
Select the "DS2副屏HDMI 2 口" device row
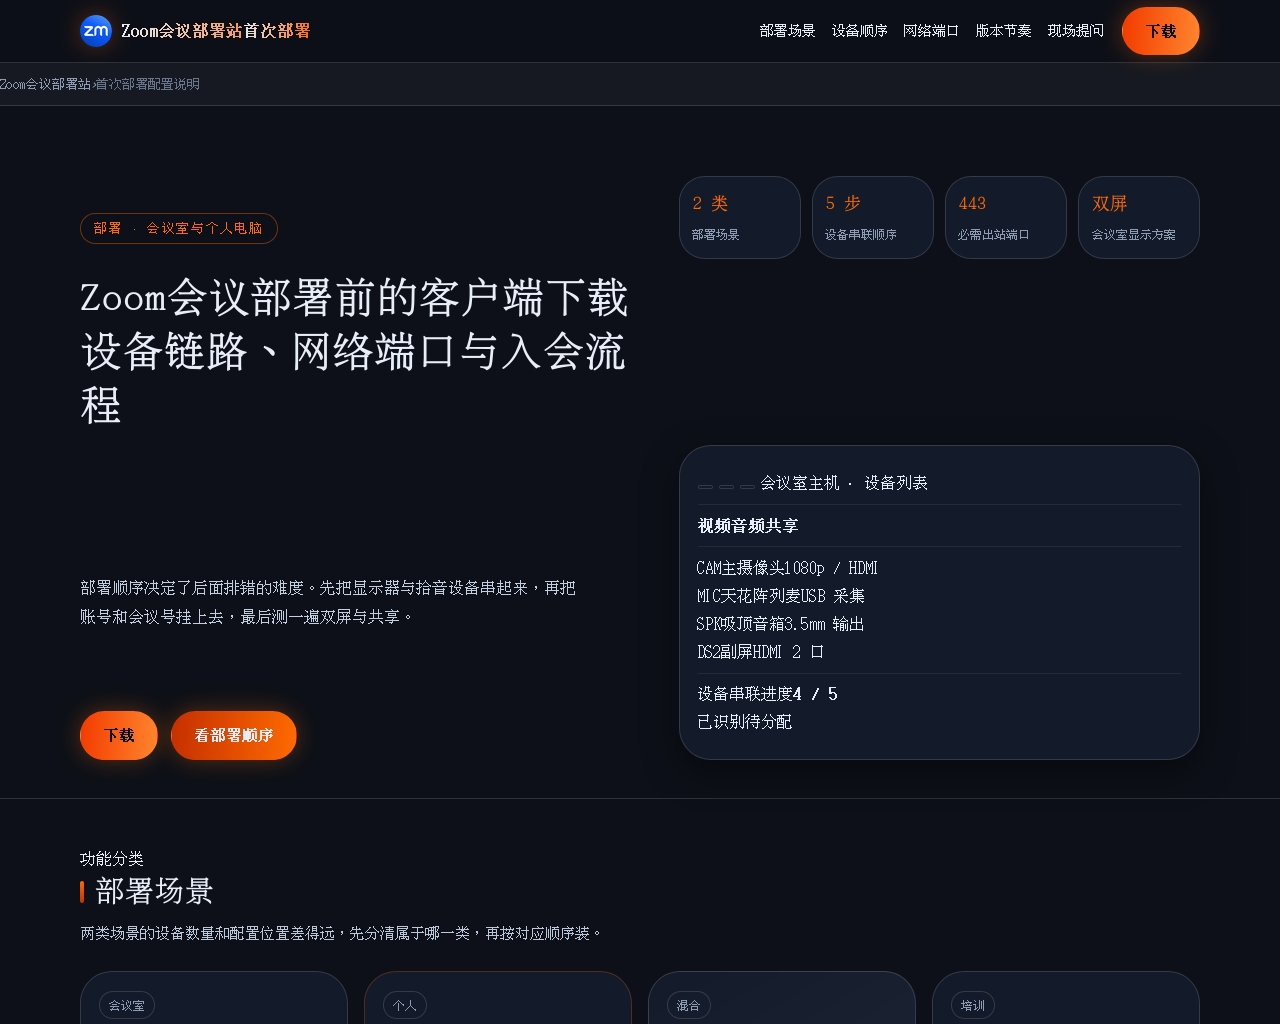pyautogui.click(x=761, y=652)
